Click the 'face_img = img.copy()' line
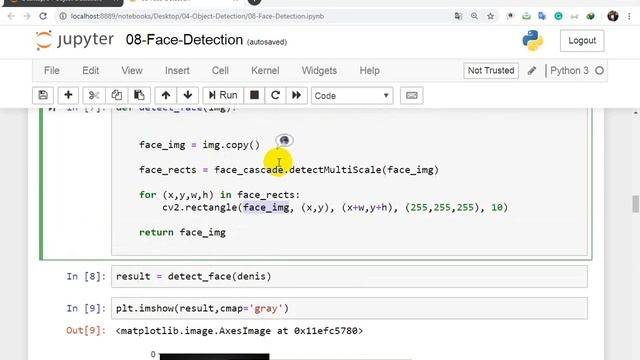 pyautogui.click(x=199, y=145)
